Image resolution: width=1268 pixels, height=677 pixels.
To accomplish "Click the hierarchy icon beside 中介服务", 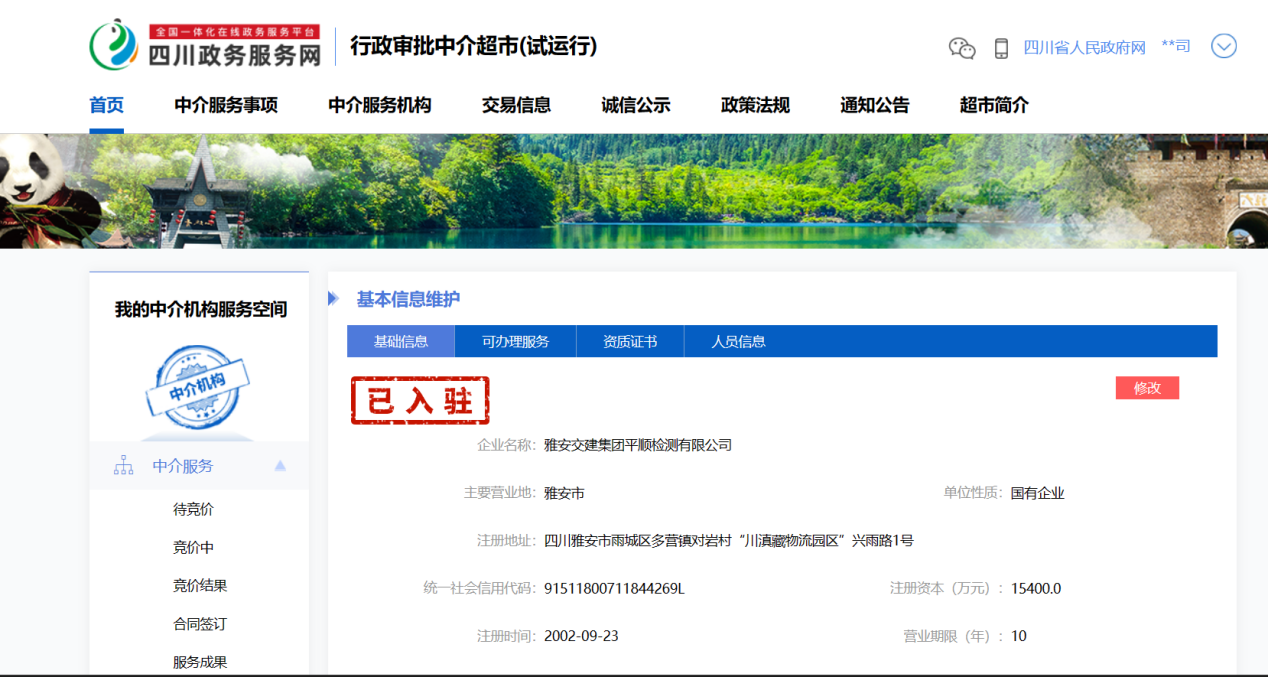I will 124,466.
